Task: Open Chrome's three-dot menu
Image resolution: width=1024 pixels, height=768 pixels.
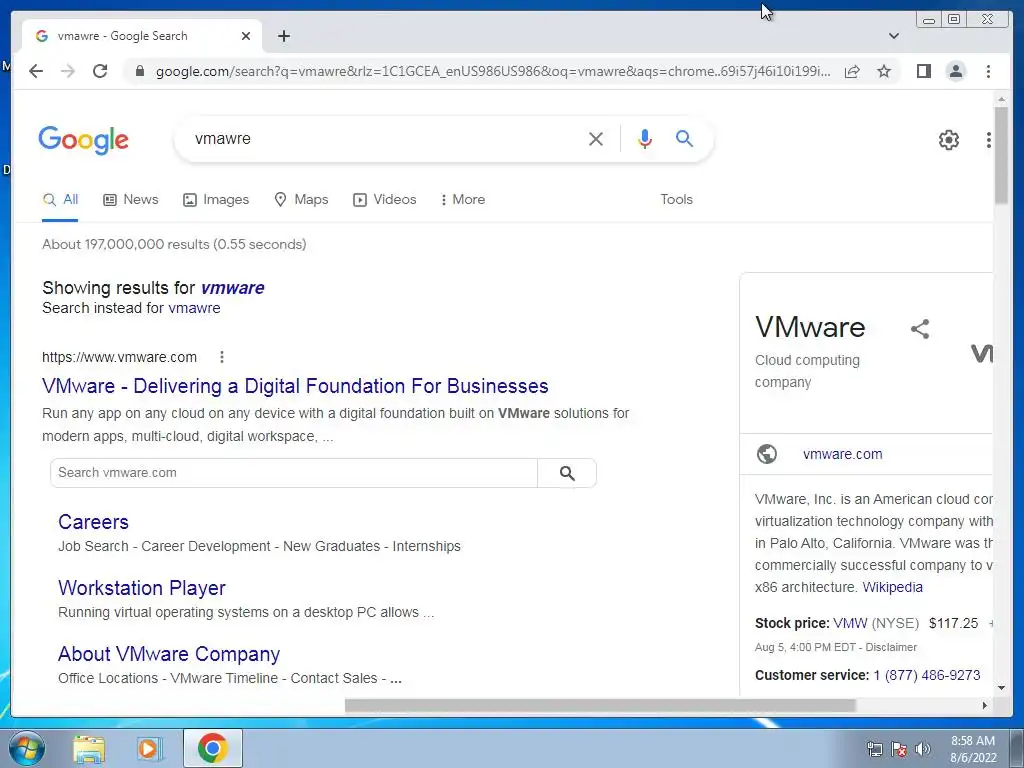Action: point(988,71)
